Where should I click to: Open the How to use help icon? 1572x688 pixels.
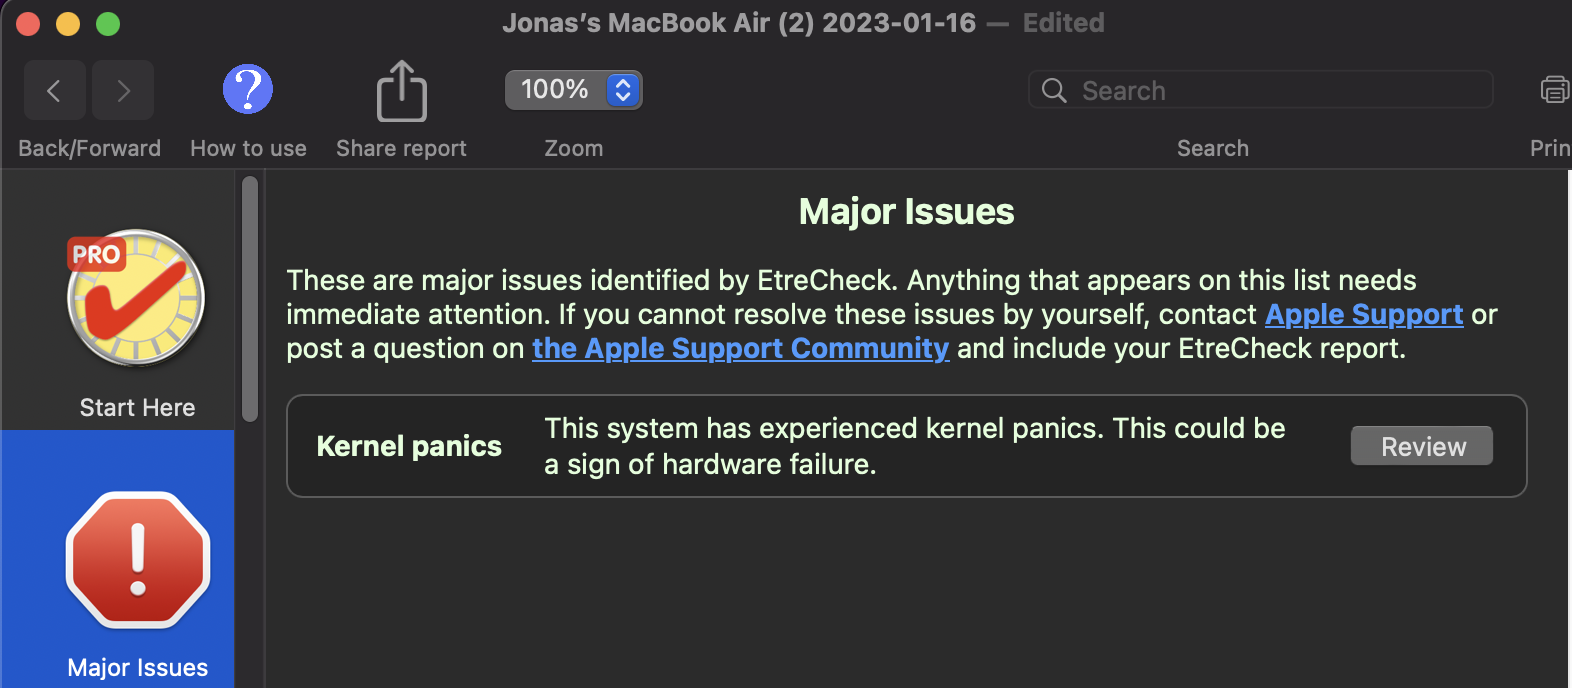pyautogui.click(x=248, y=90)
